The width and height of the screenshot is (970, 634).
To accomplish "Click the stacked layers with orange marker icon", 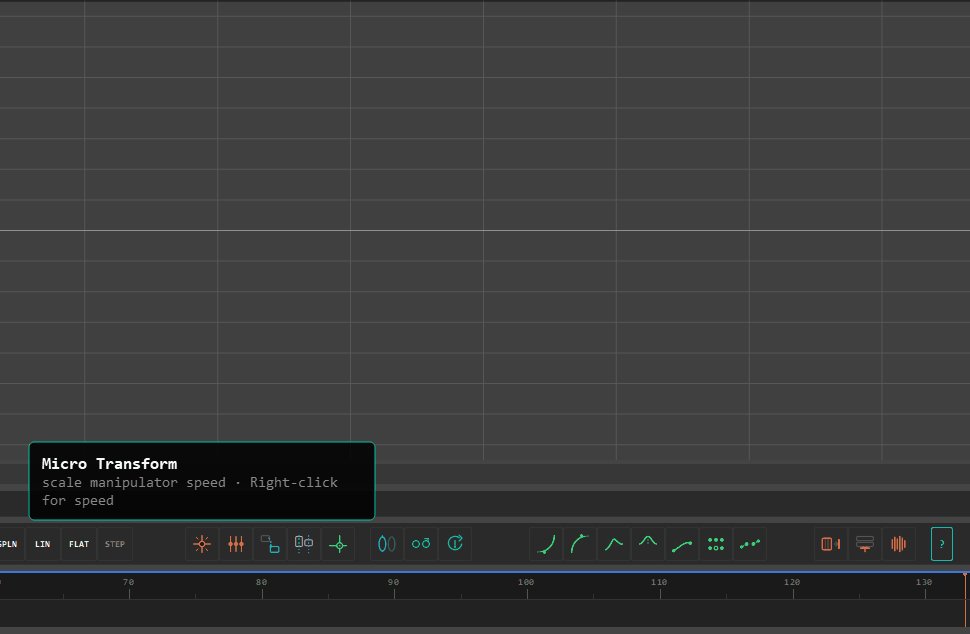I will click(864, 544).
